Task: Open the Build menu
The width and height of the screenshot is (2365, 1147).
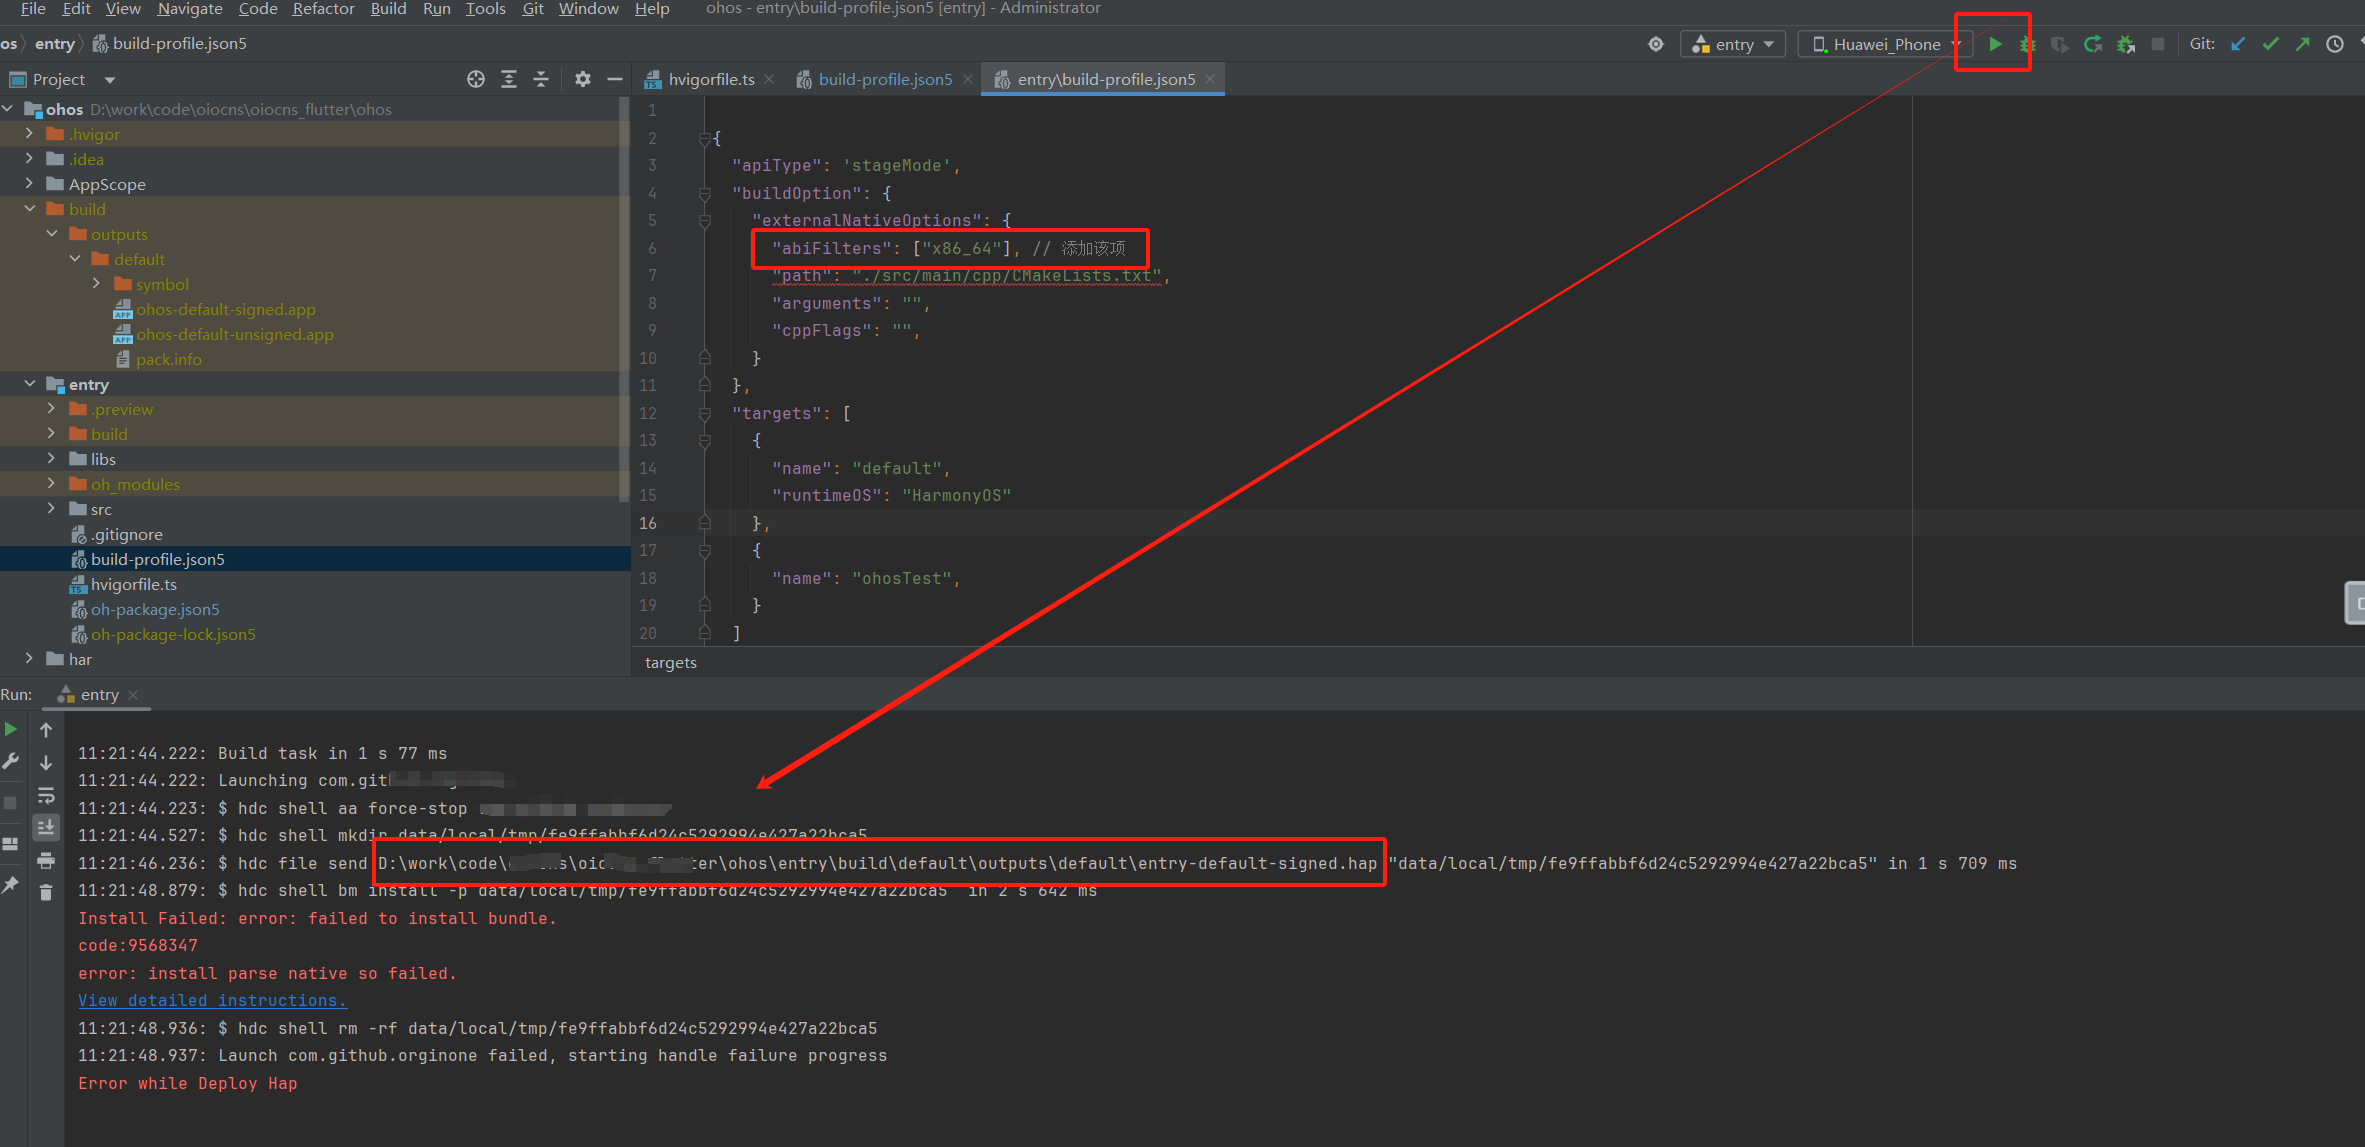Action: coord(388,9)
